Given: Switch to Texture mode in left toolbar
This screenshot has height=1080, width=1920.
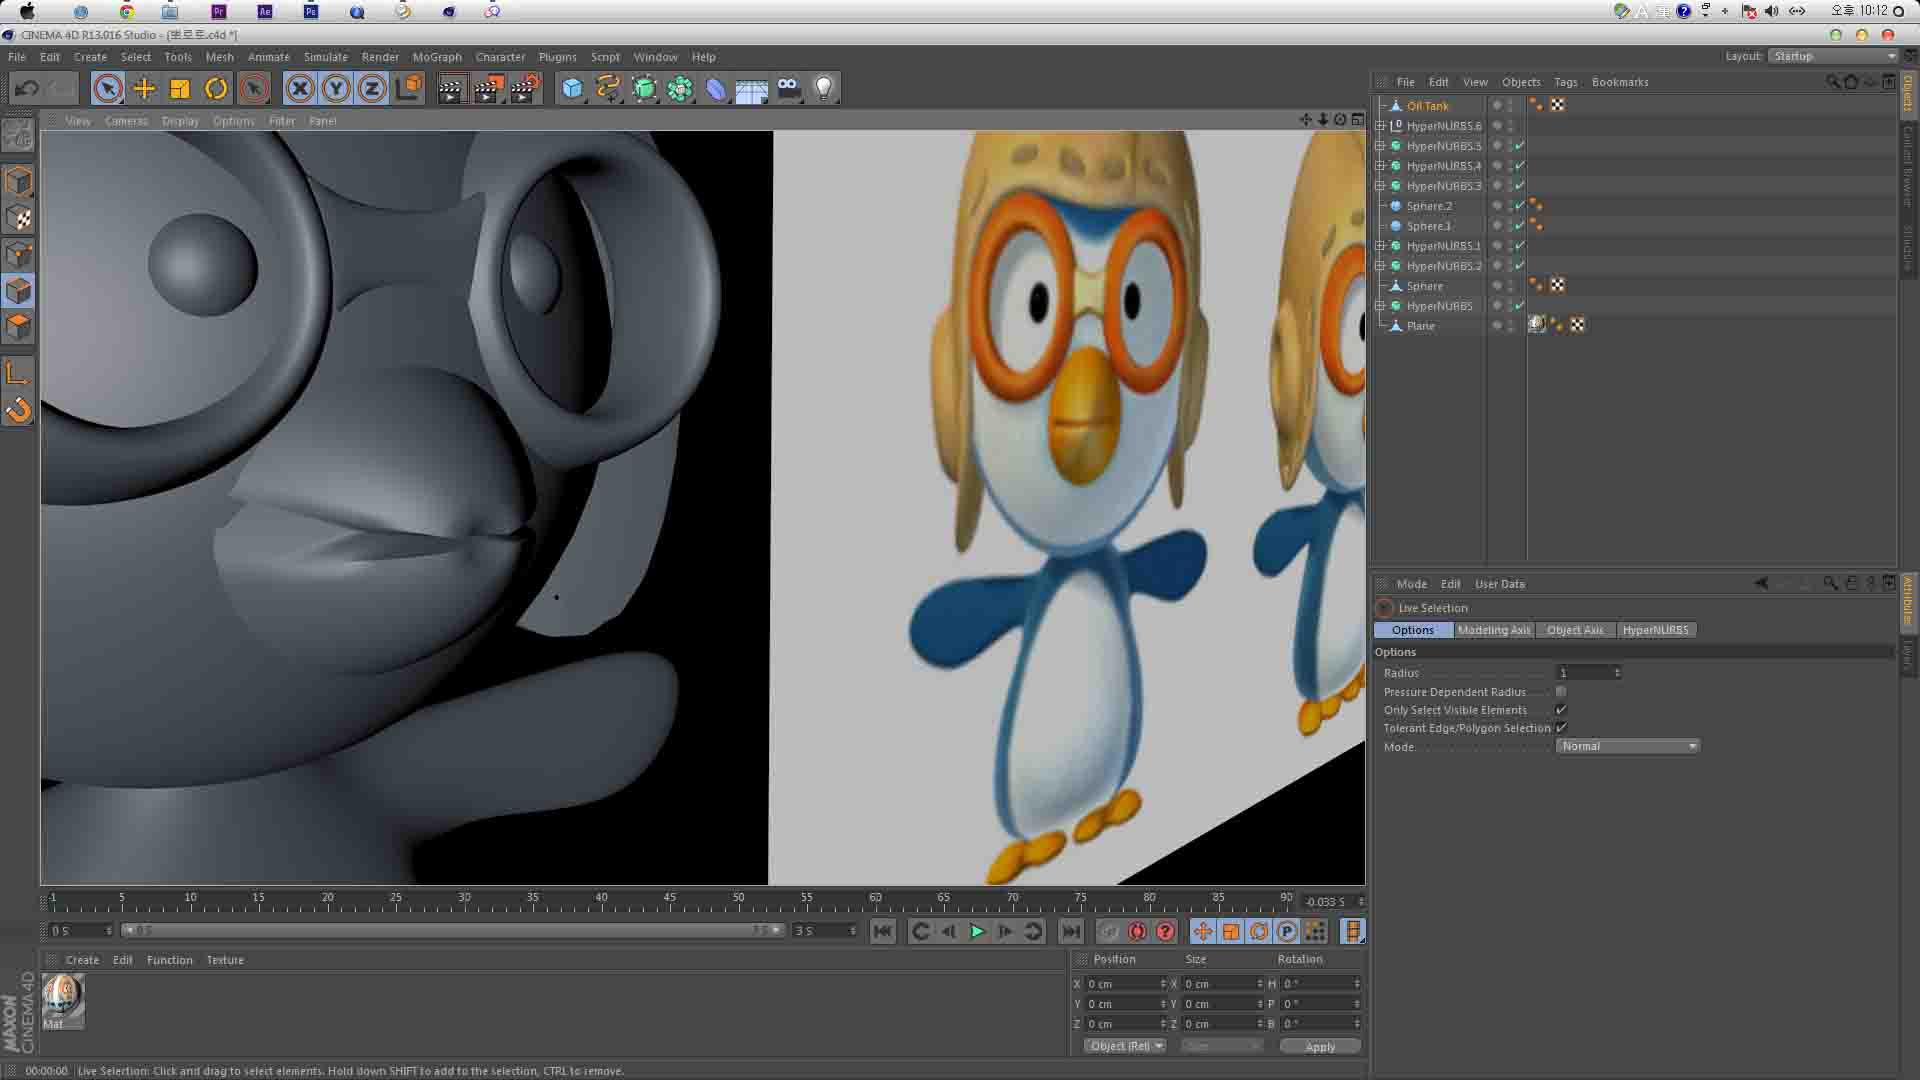Looking at the screenshot, I should pos(18,218).
